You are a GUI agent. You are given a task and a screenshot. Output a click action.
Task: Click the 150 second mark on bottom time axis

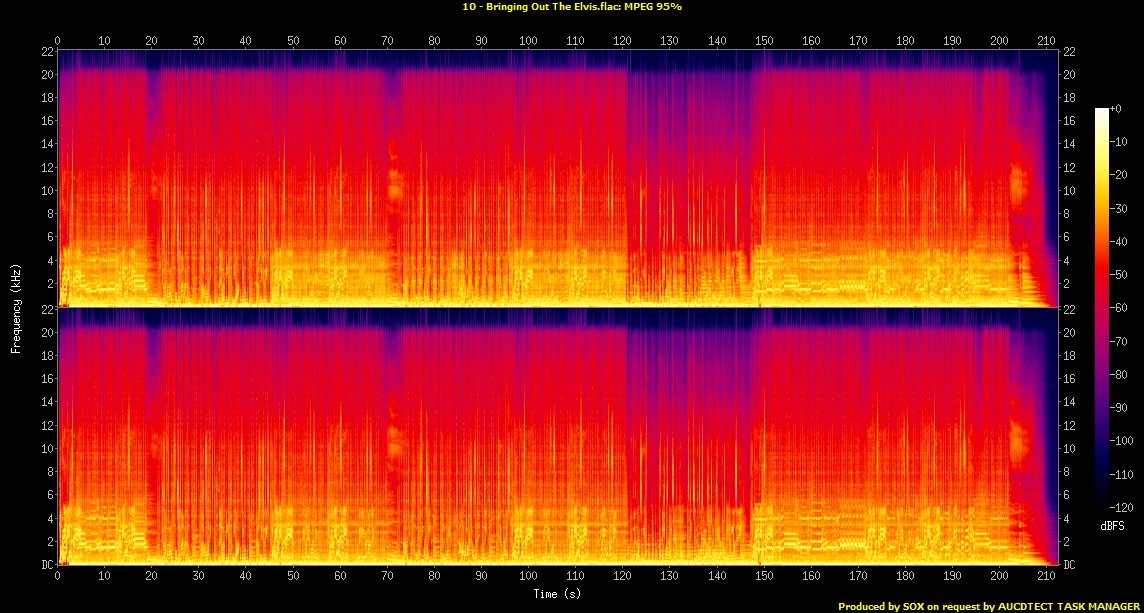[x=764, y=577]
